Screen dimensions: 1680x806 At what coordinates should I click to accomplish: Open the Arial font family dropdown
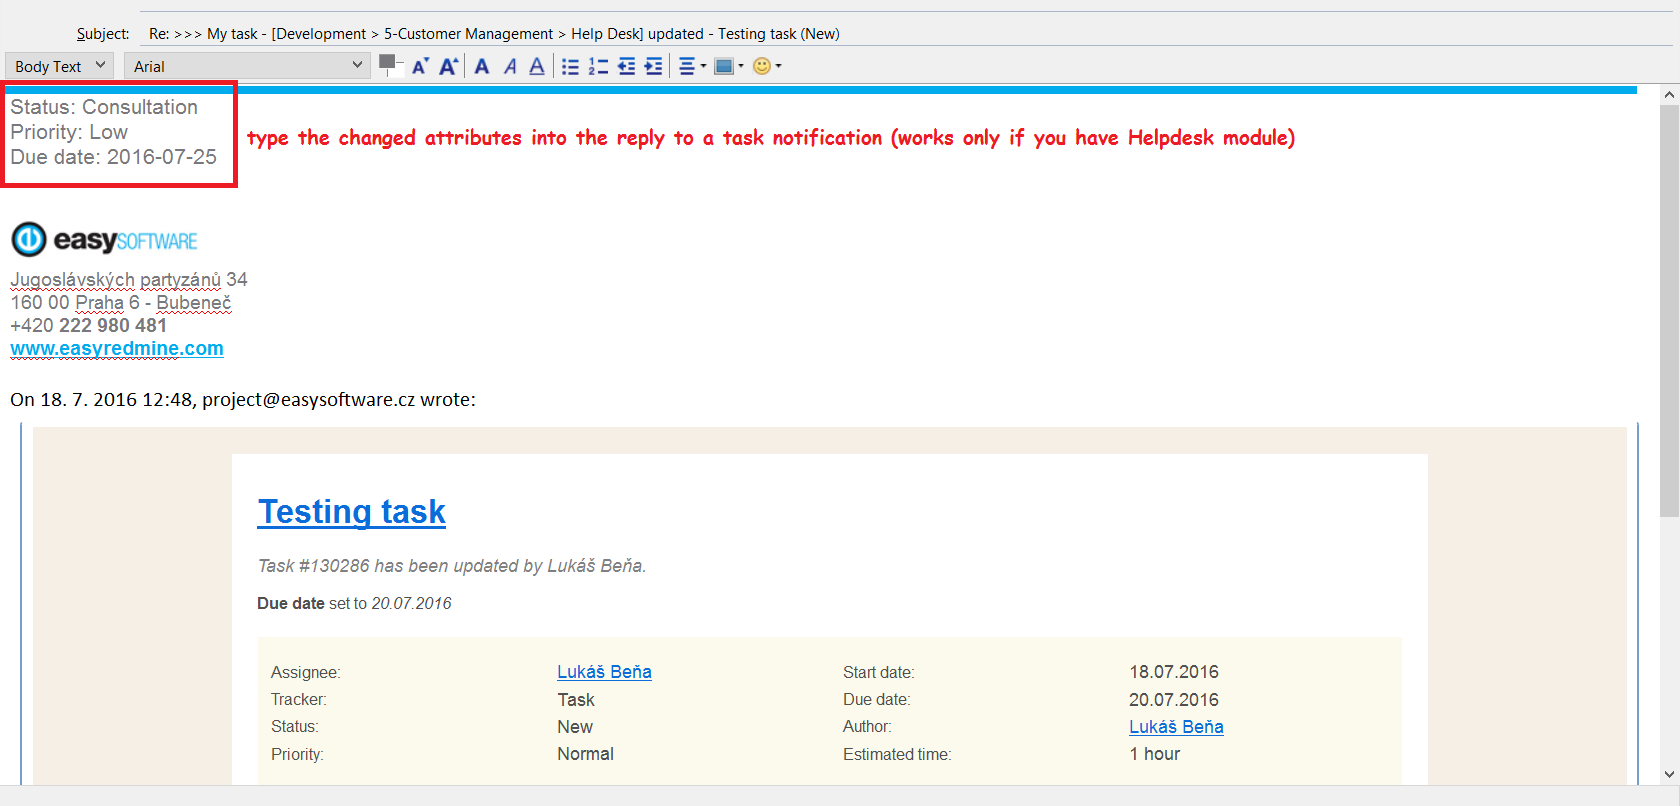[x=247, y=66]
